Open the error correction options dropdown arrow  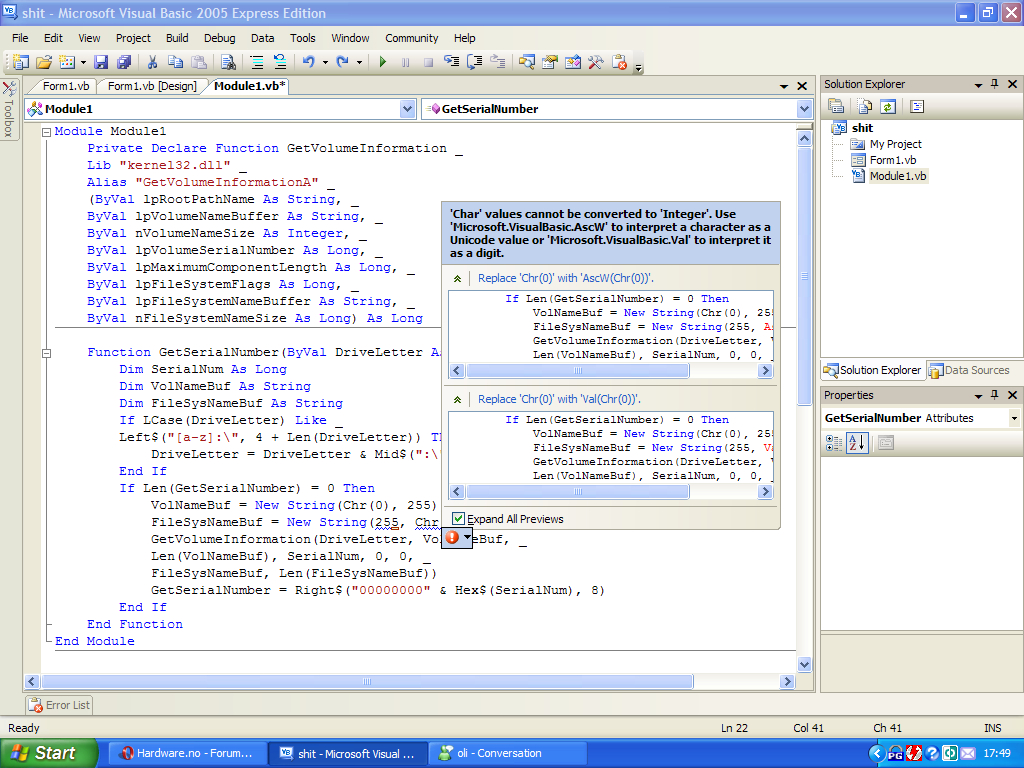tap(467, 537)
